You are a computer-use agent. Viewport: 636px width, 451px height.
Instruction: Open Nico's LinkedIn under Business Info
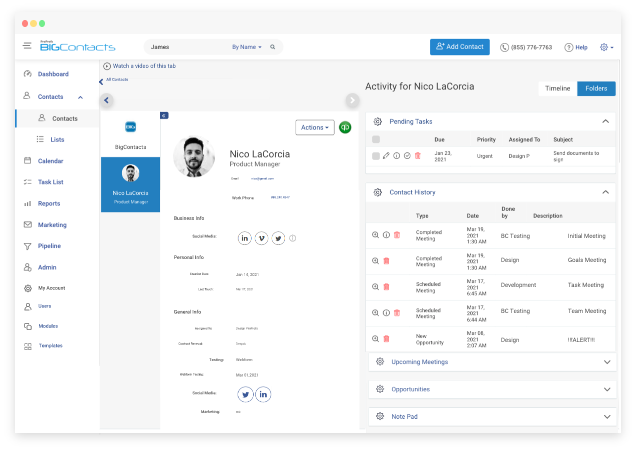(245, 238)
